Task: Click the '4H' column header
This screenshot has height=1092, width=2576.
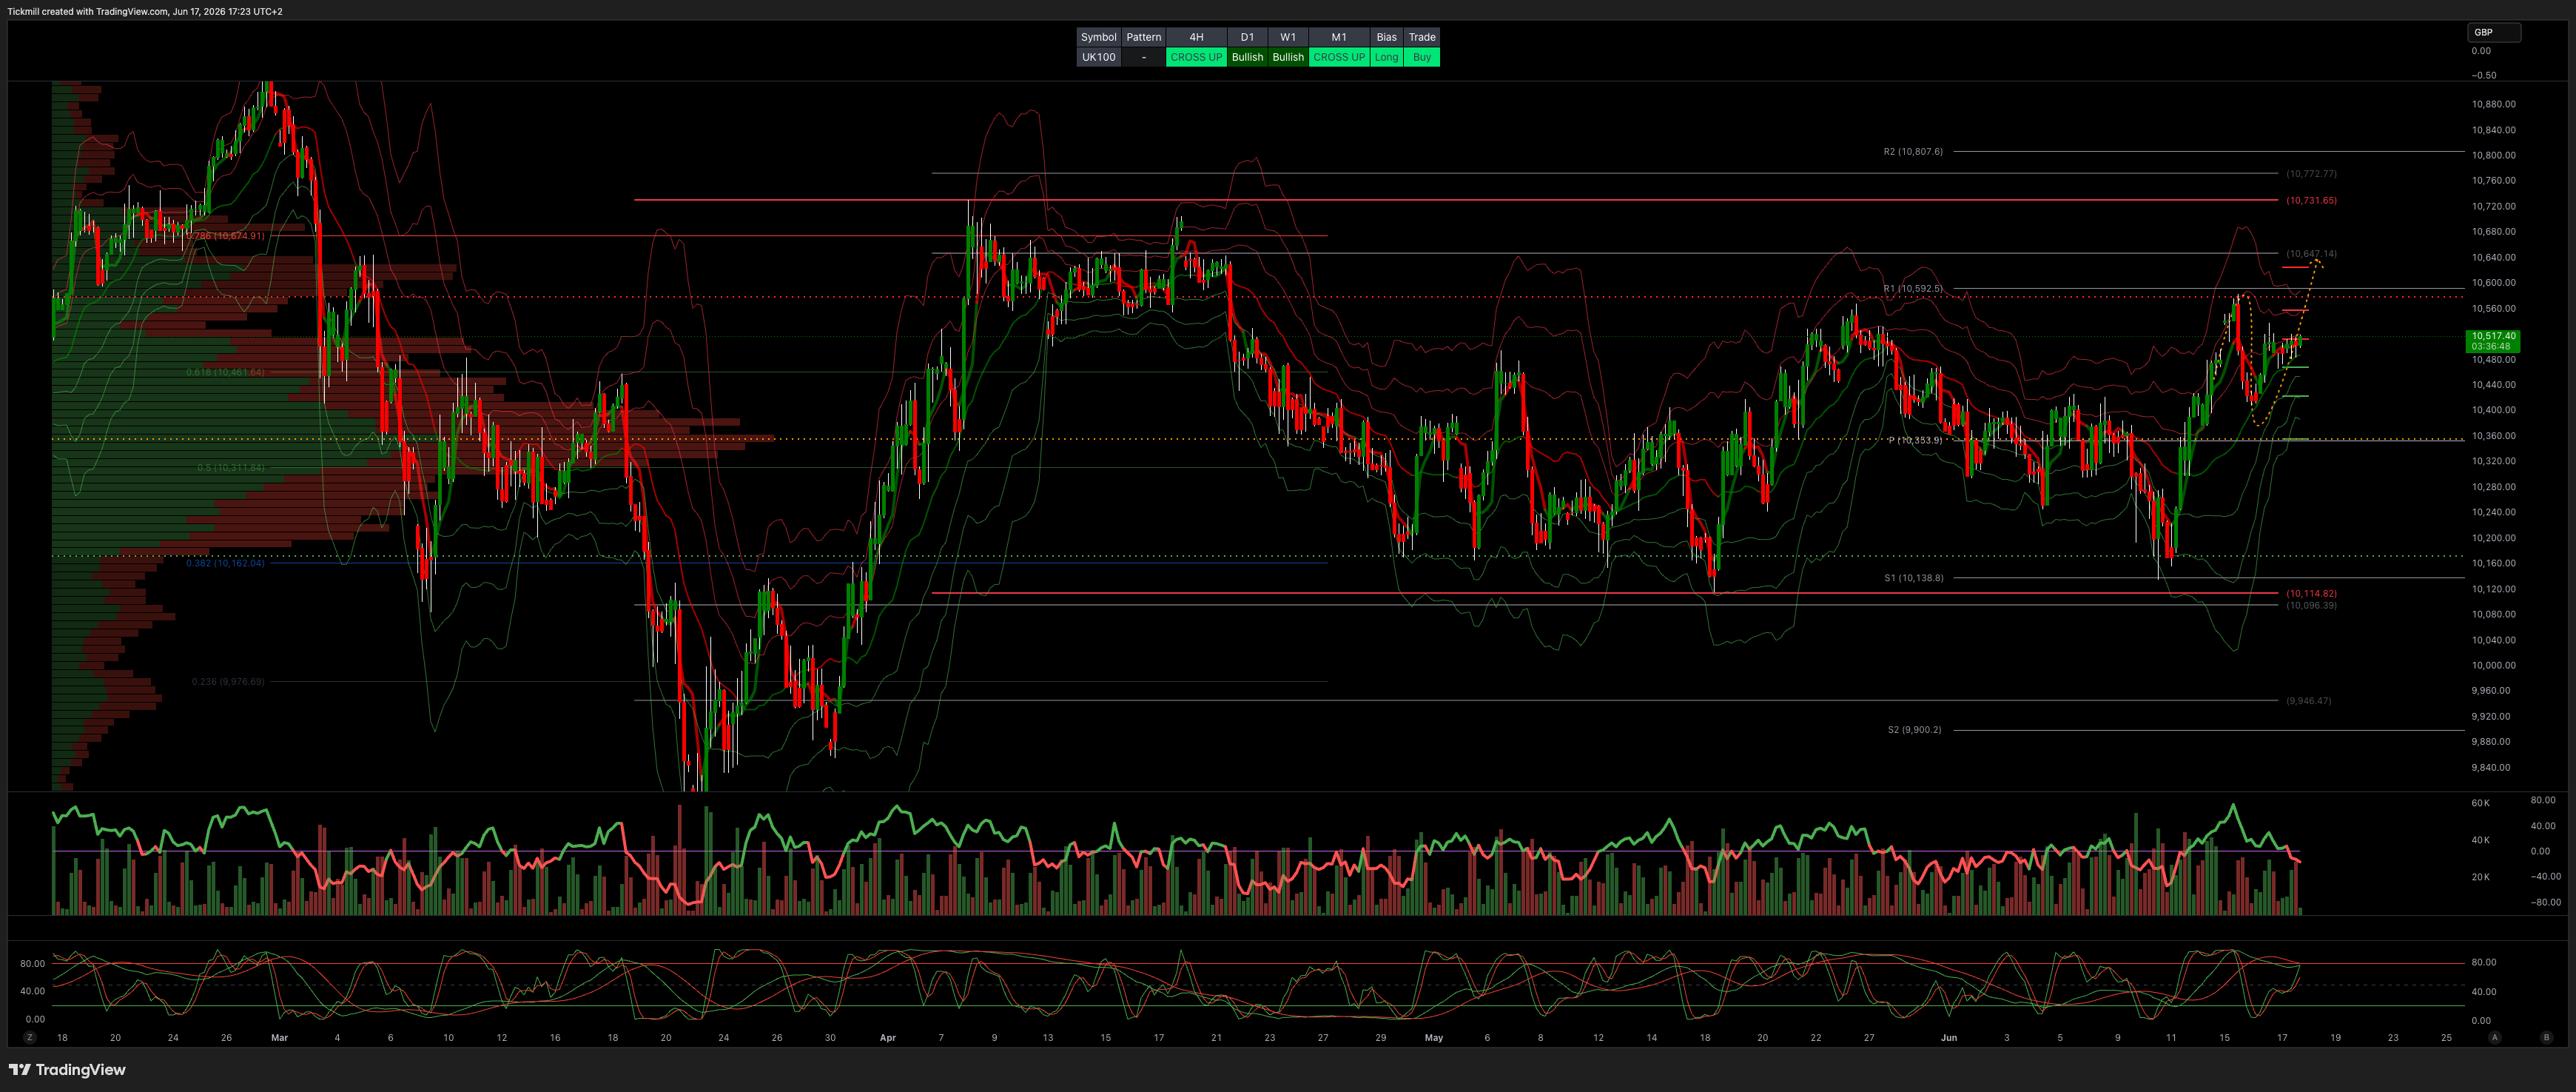Action: tap(1196, 37)
